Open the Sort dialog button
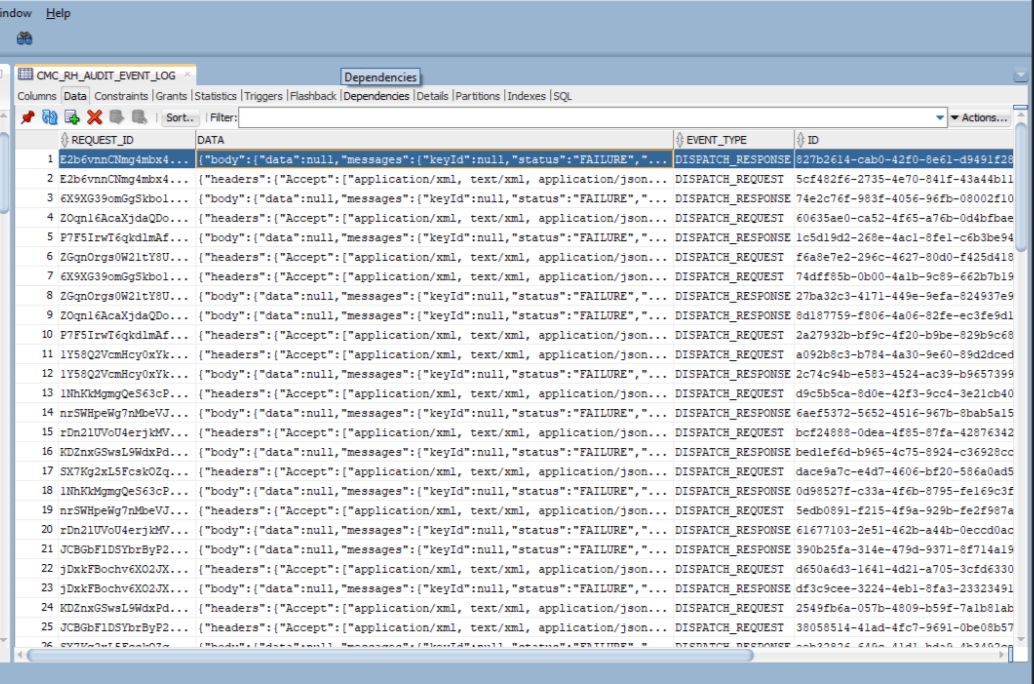1034x684 pixels. point(181,118)
